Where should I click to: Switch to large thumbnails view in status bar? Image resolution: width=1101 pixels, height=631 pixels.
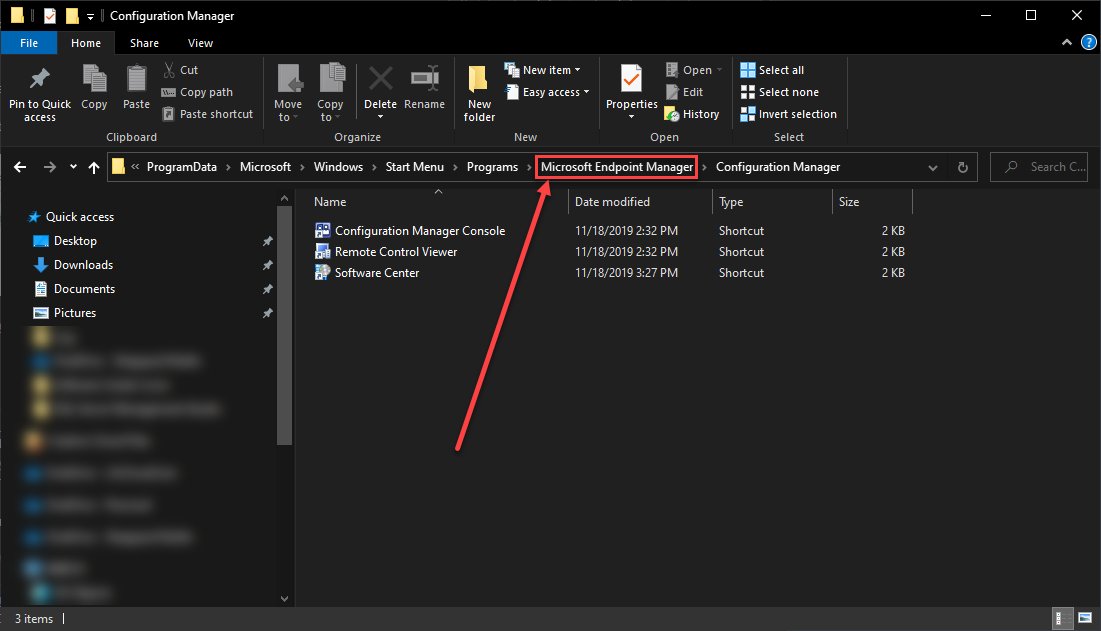(x=1085, y=619)
